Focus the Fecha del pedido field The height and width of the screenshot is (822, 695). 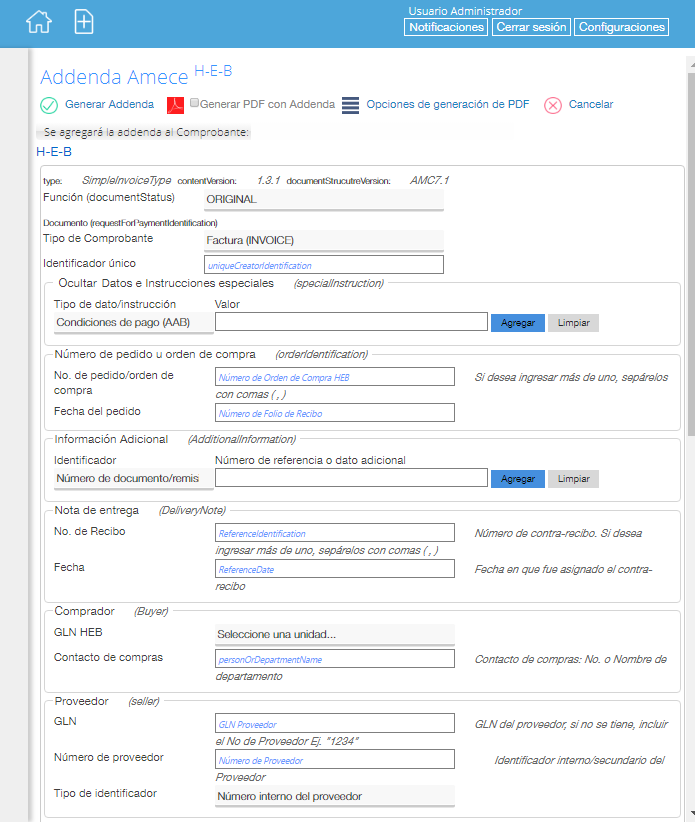tap(334, 413)
